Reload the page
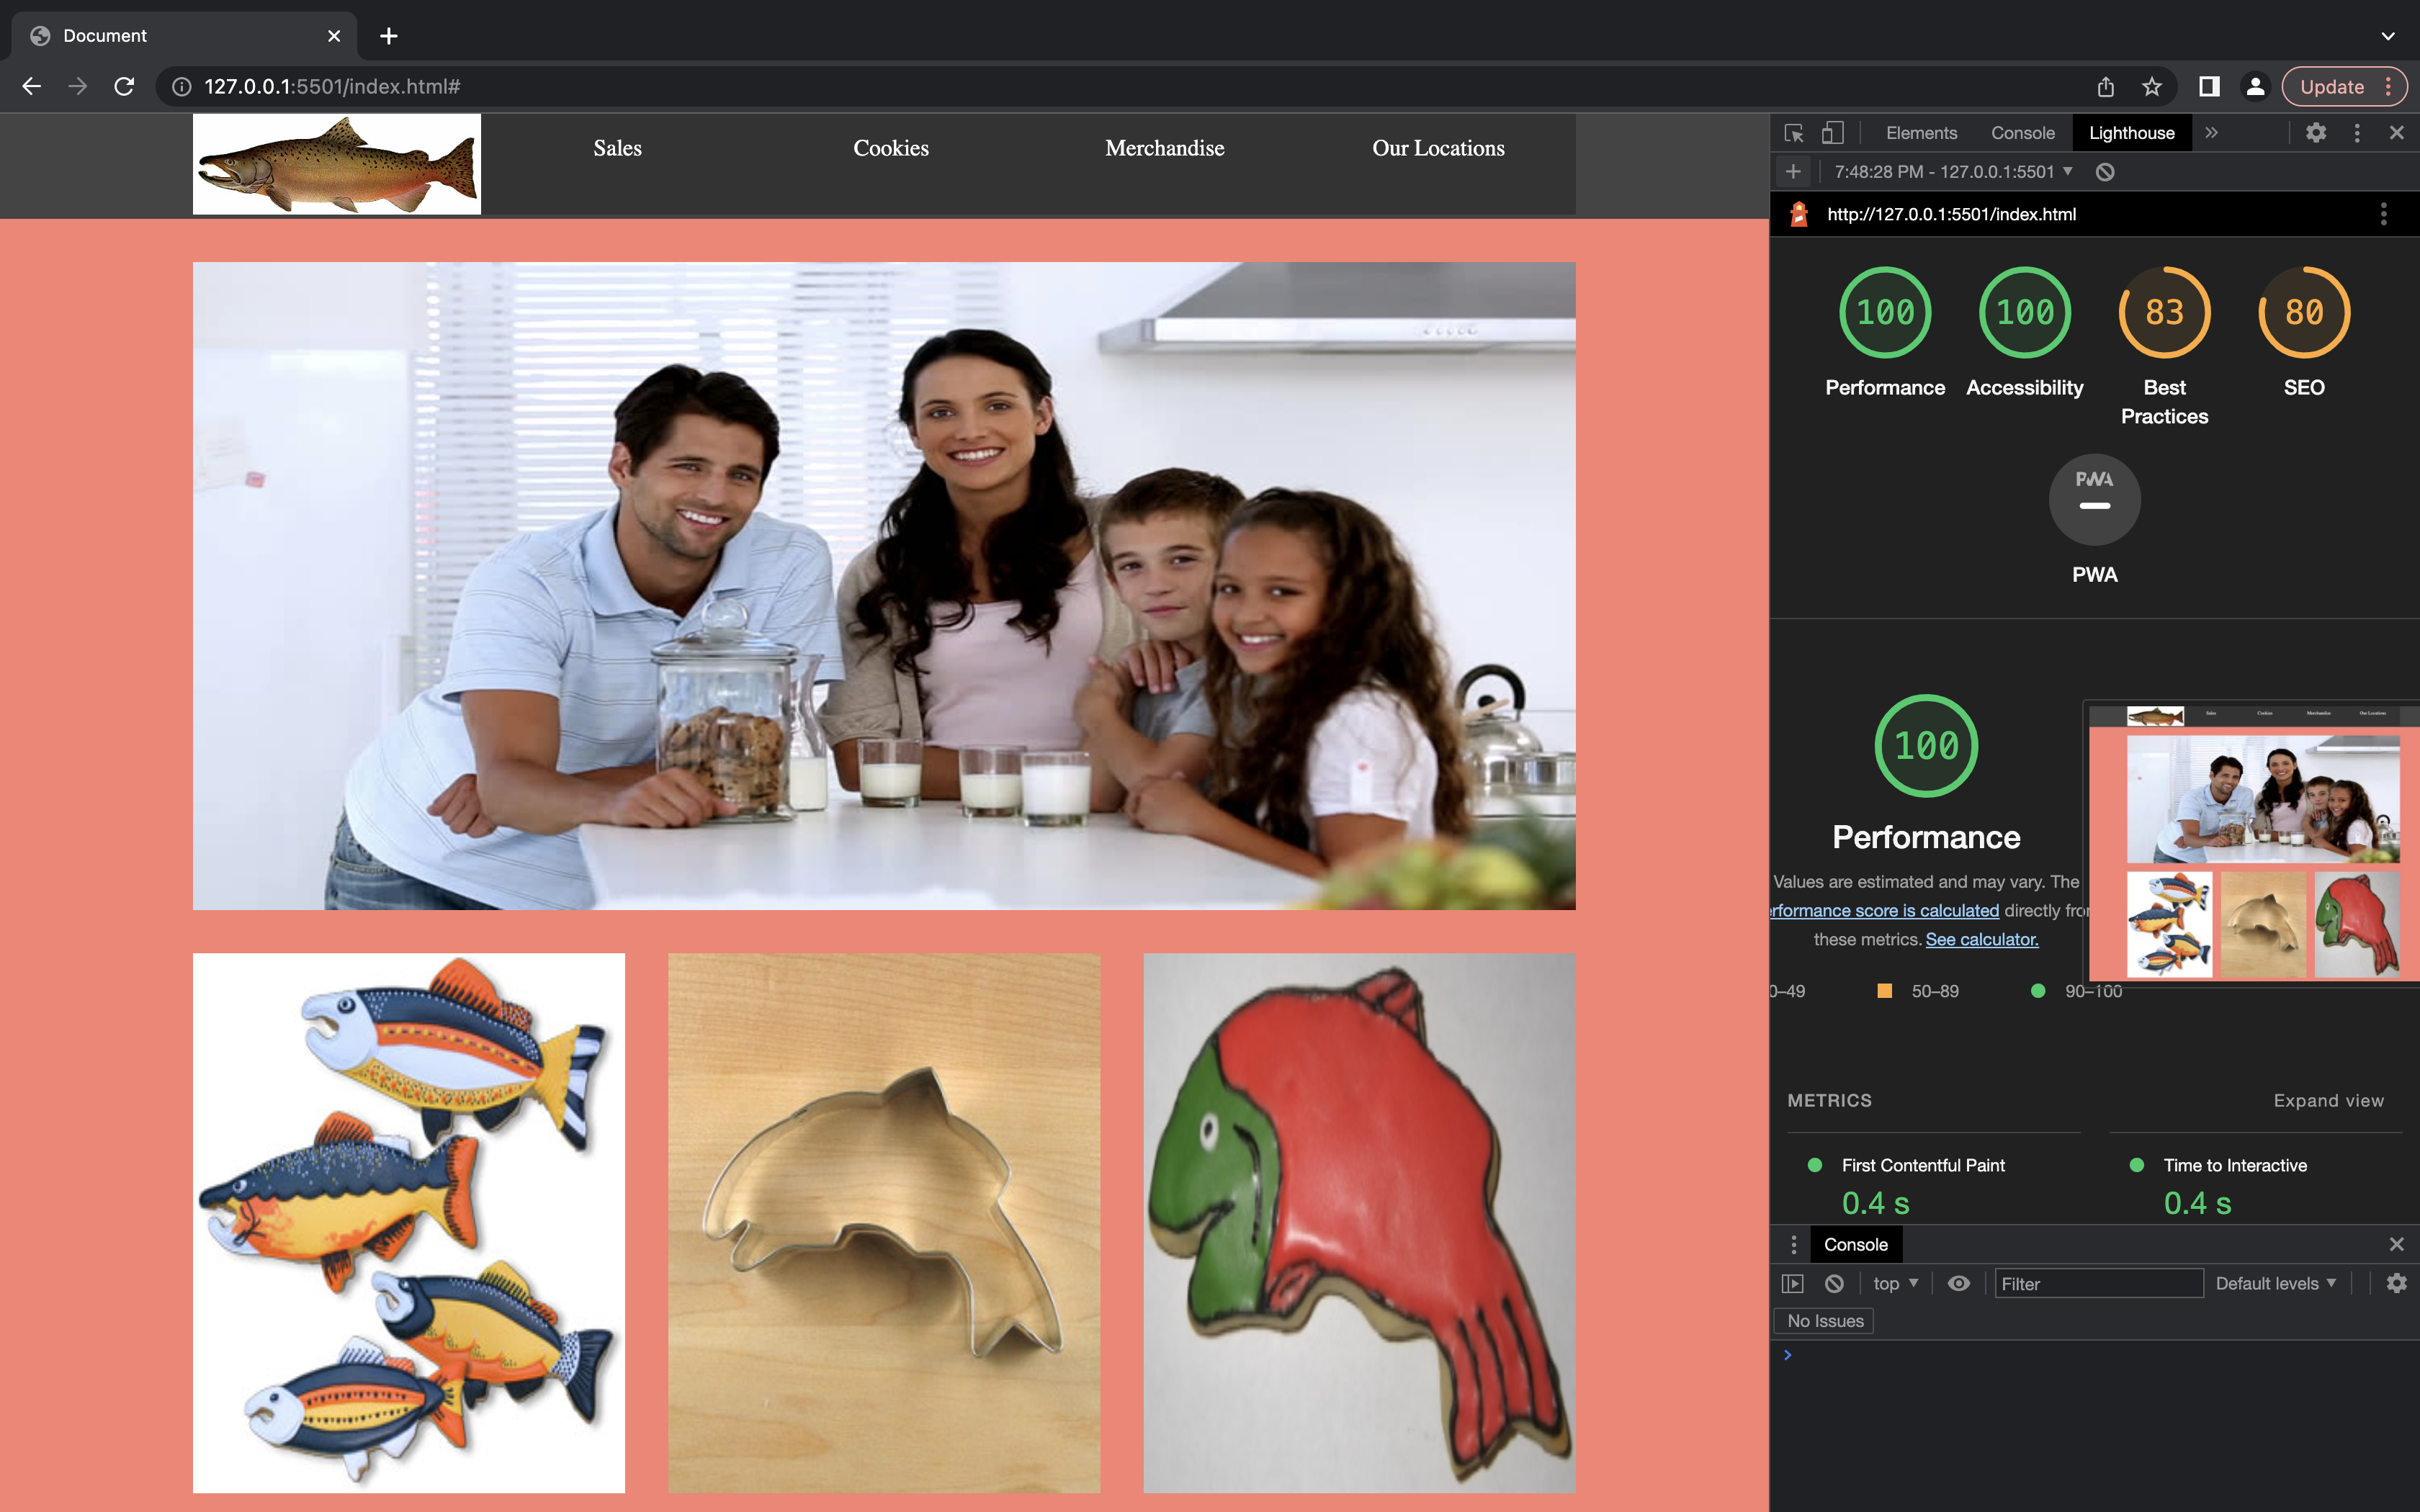 pos(124,87)
